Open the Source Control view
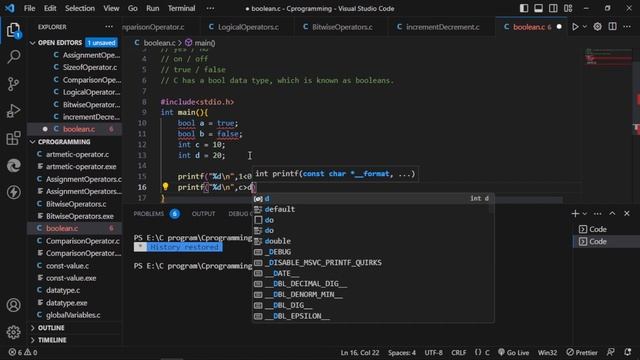 point(13,84)
